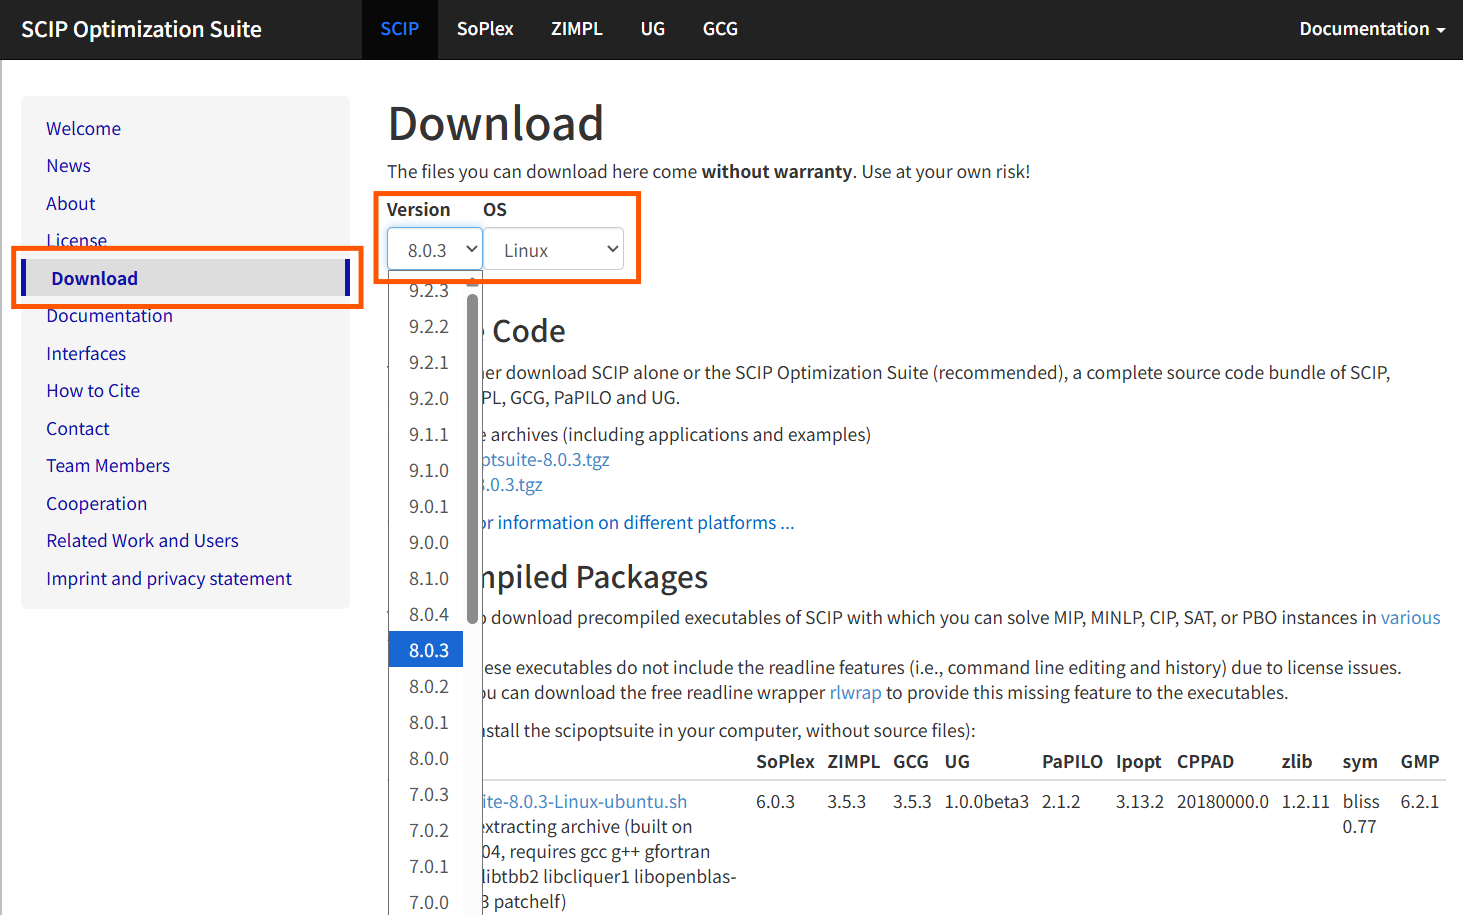Open the Welcome sidebar link
Viewport: 1463px width, 915px height.
click(x=83, y=129)
